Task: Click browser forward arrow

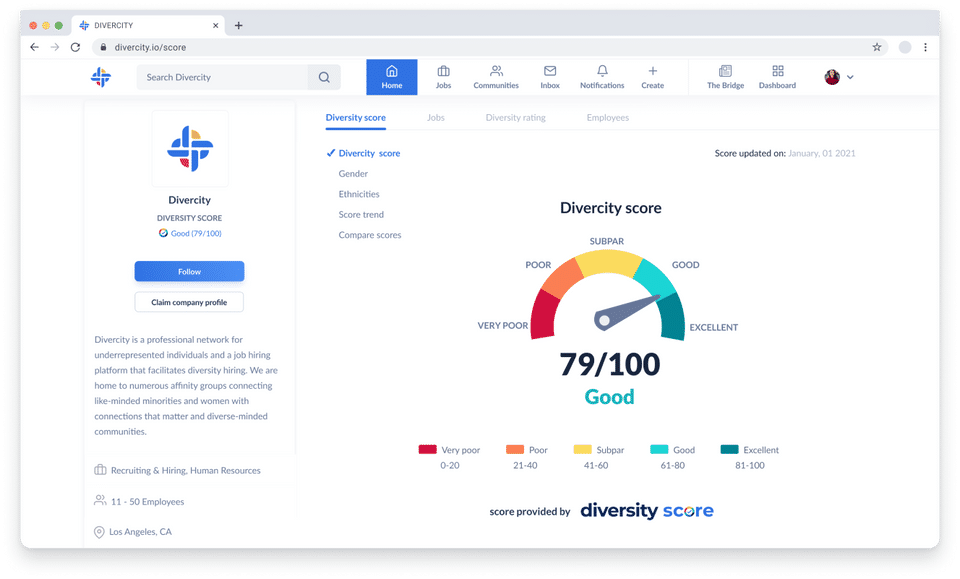Action: (55, 47)
